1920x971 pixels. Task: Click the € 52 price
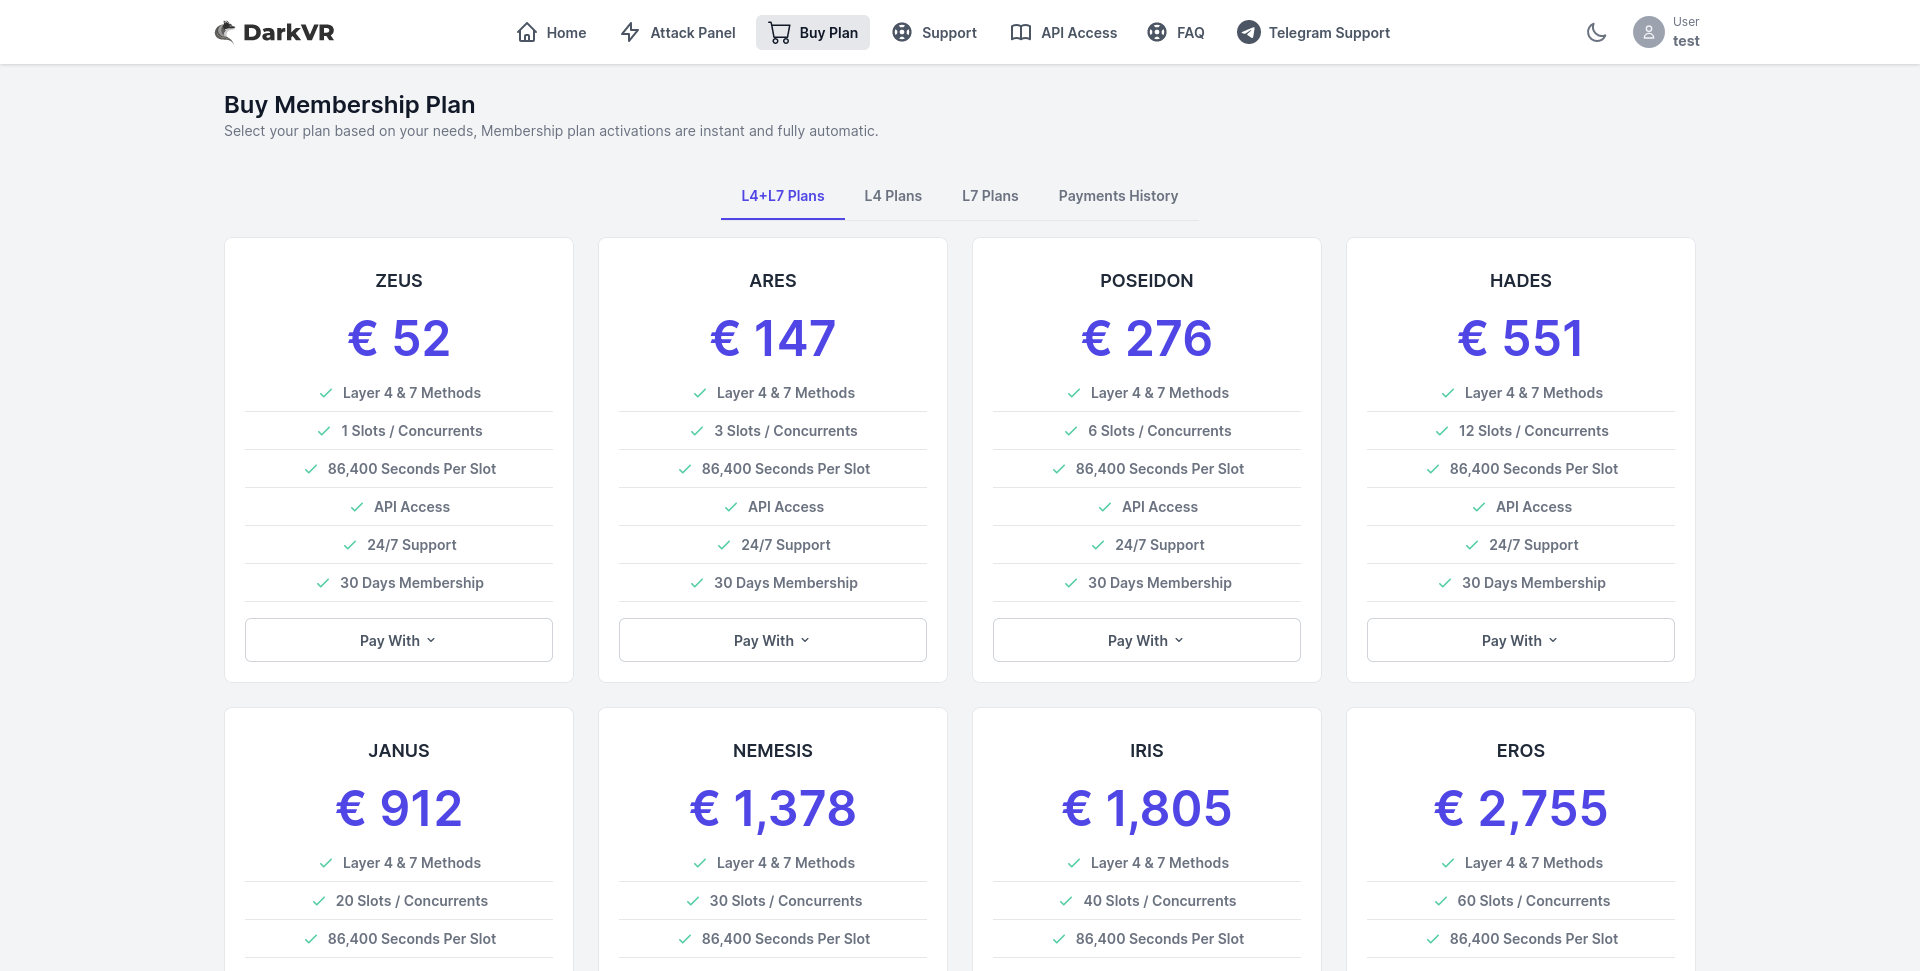click(x=399, y=338)
